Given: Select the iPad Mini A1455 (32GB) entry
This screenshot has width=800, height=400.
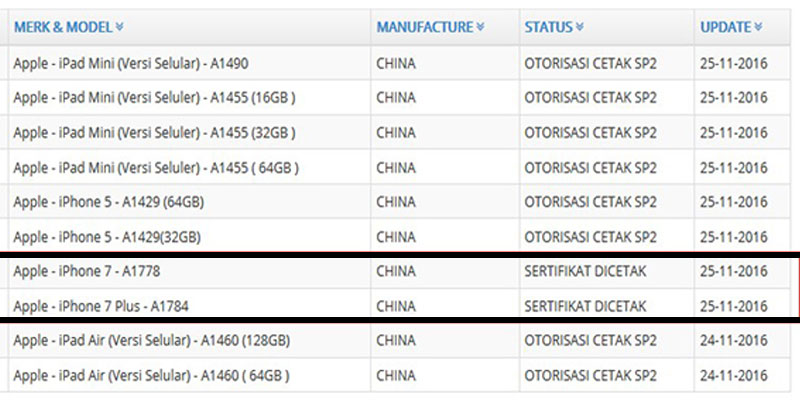Looking at the screenshot, I should pyautogui.click(x=155, y=133).
